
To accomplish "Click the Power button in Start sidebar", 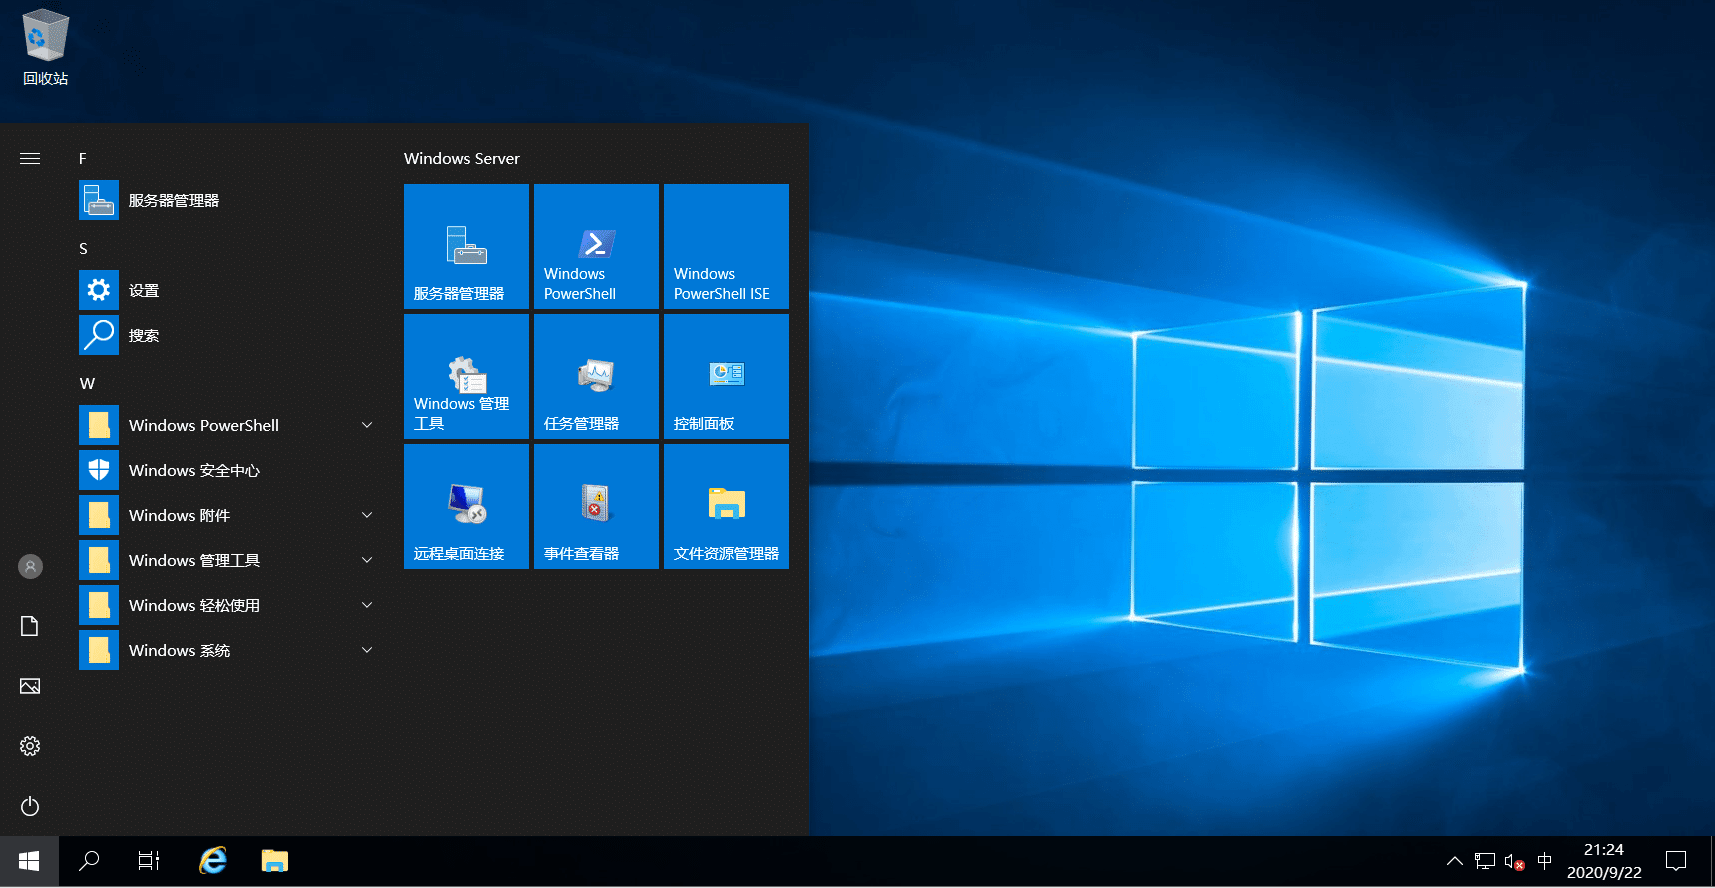I will 30,806.
